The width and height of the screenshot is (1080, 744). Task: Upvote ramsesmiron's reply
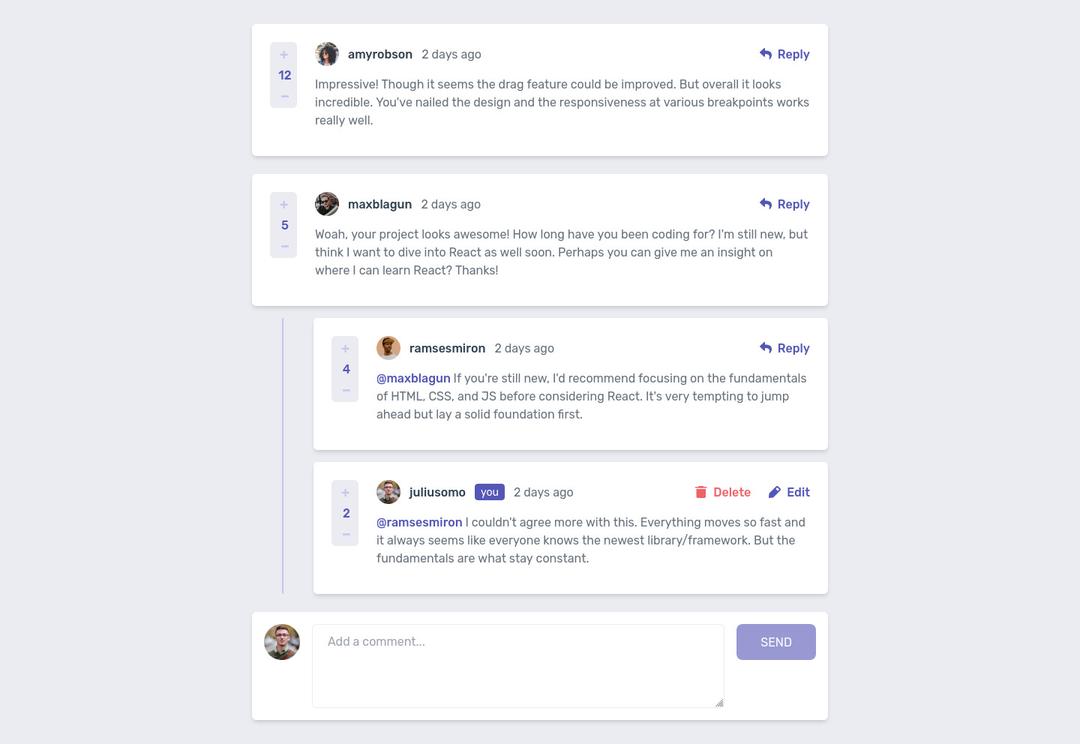345,347
